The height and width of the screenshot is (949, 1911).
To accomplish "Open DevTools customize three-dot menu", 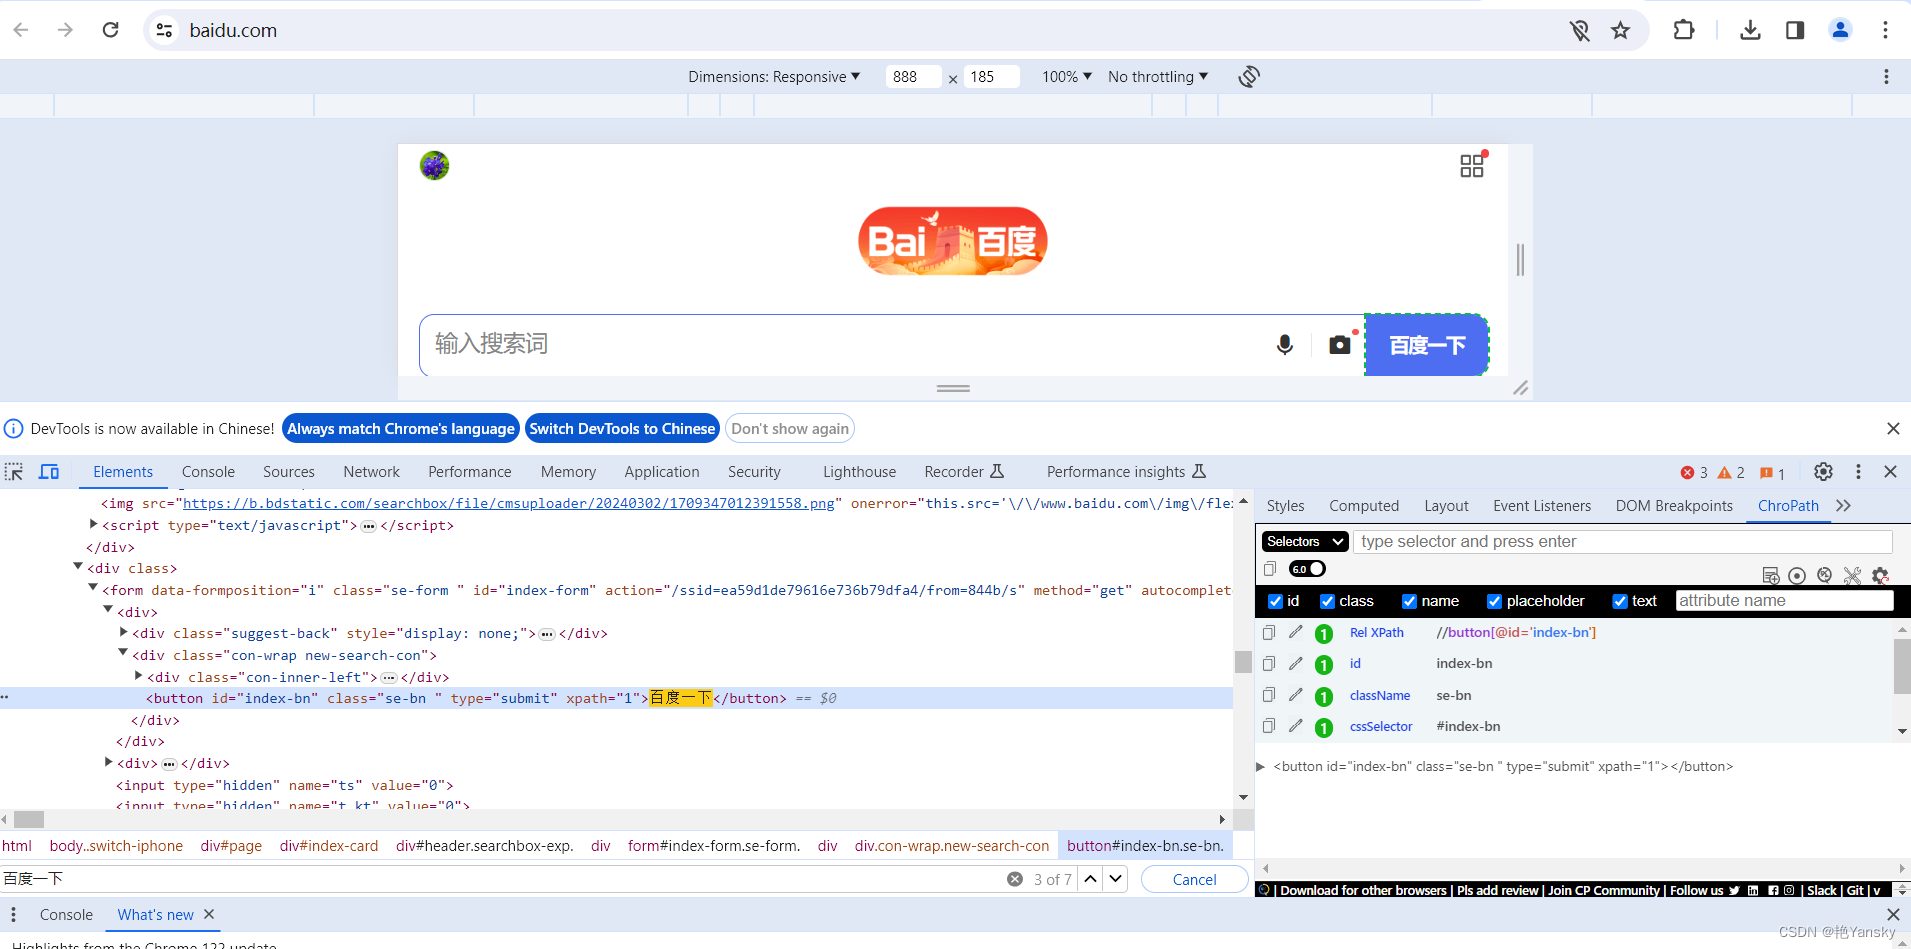I will point(1858,472).
